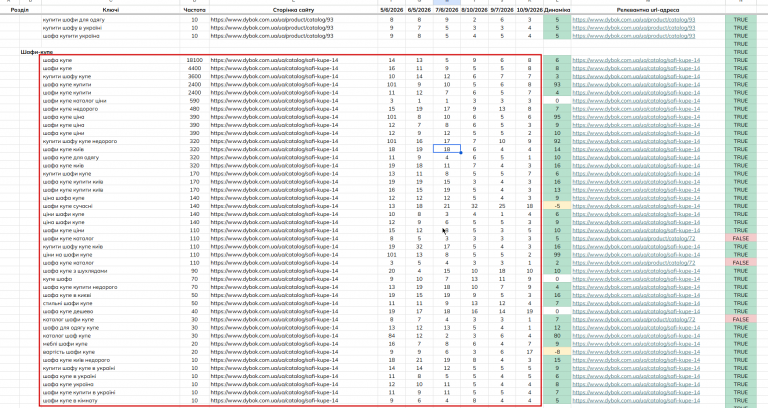Image resolution: width=768 pixels, height=408 pixels.
Task: Open relevant URL link in 'шафа купе з шухлядами' row
Action: 636,271
